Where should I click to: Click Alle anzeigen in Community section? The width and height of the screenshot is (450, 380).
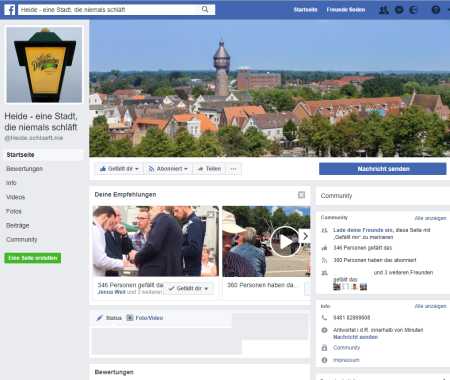[x=430, y=218]
